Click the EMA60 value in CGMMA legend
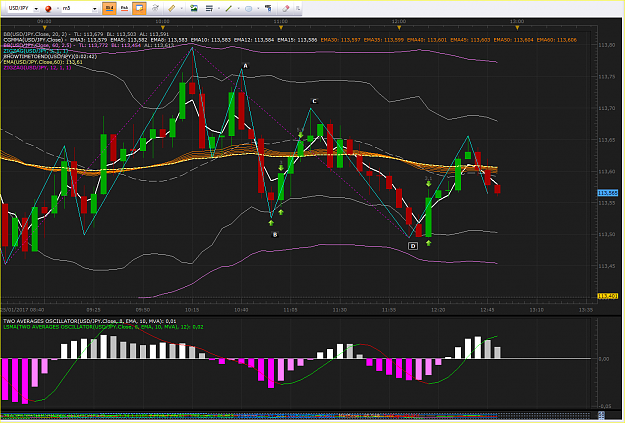625x423 pixels. (x=556, y=40)
